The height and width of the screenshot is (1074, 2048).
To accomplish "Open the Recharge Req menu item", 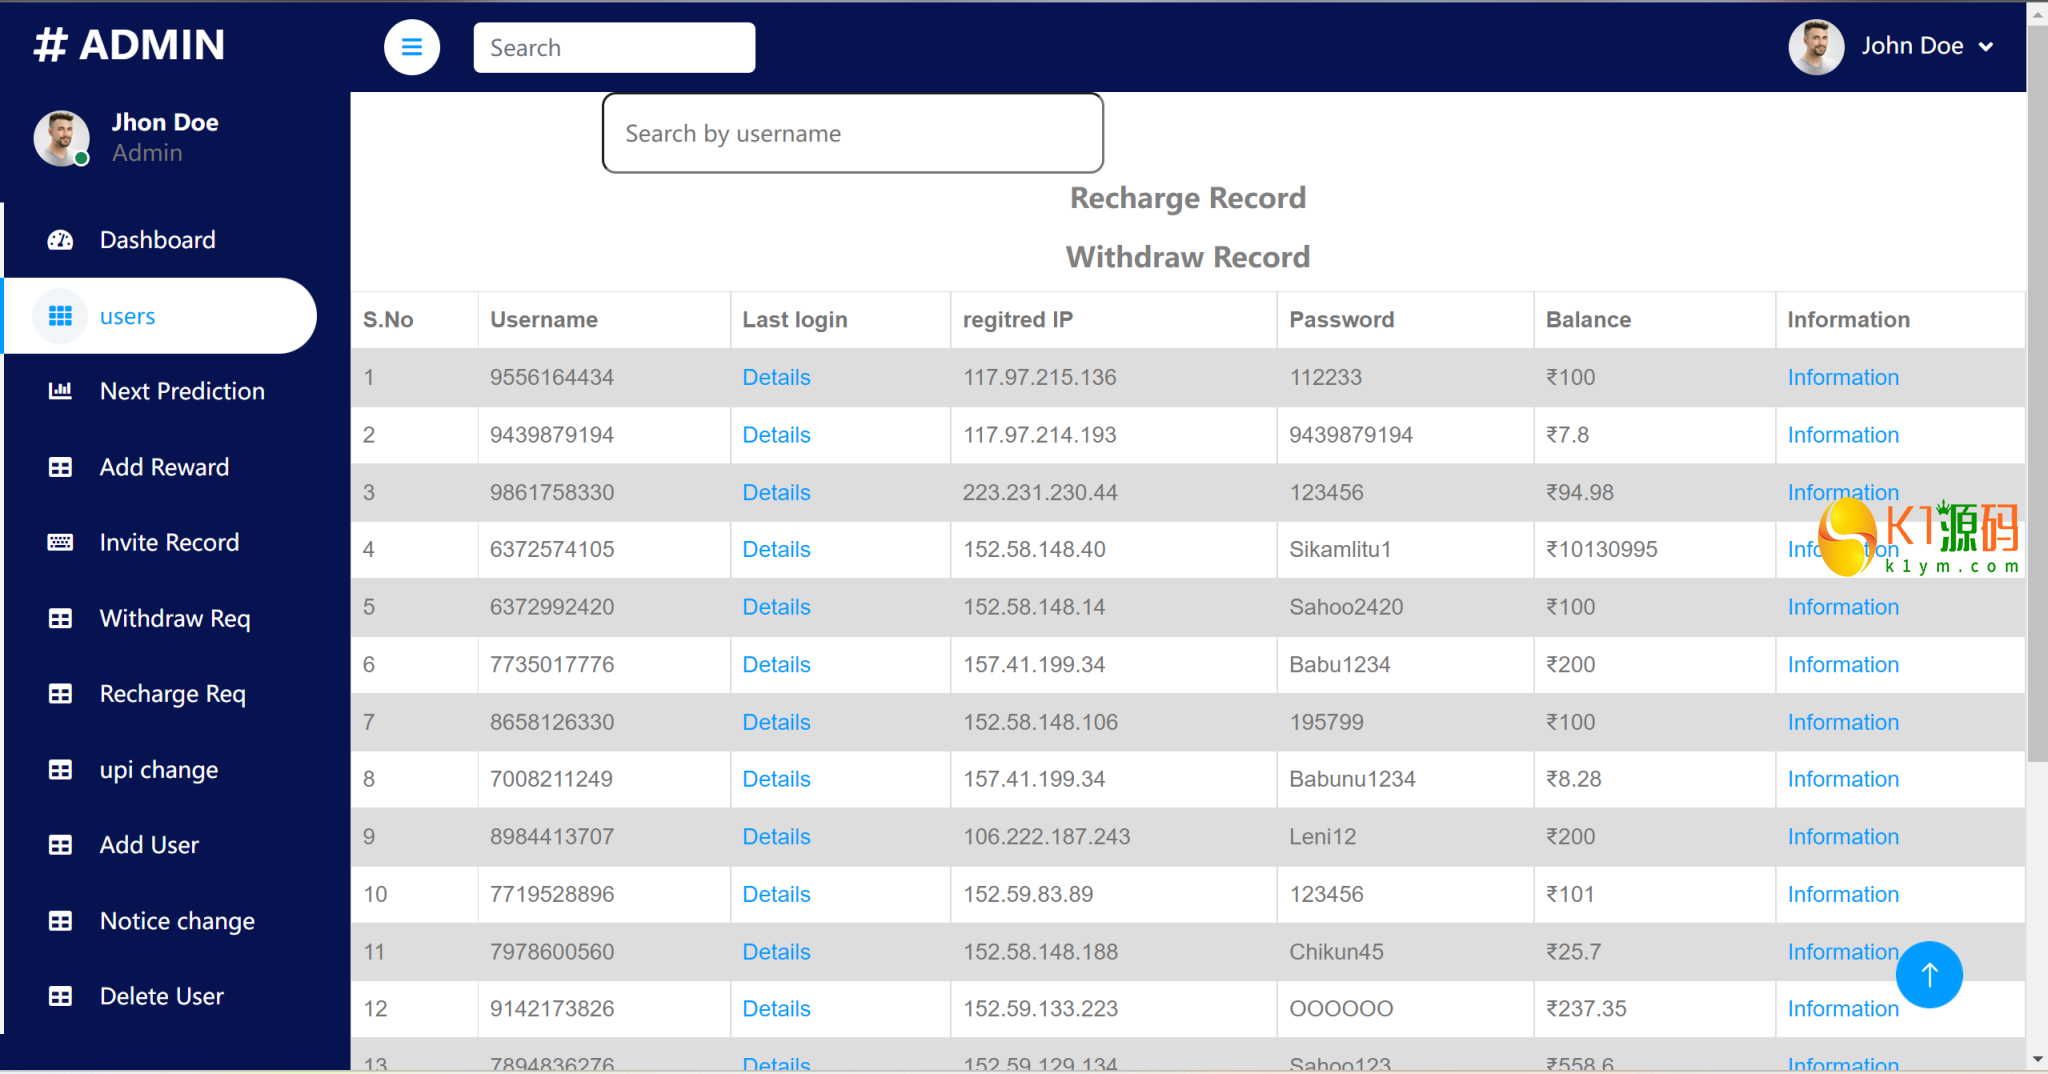I will tap(172, 694).
